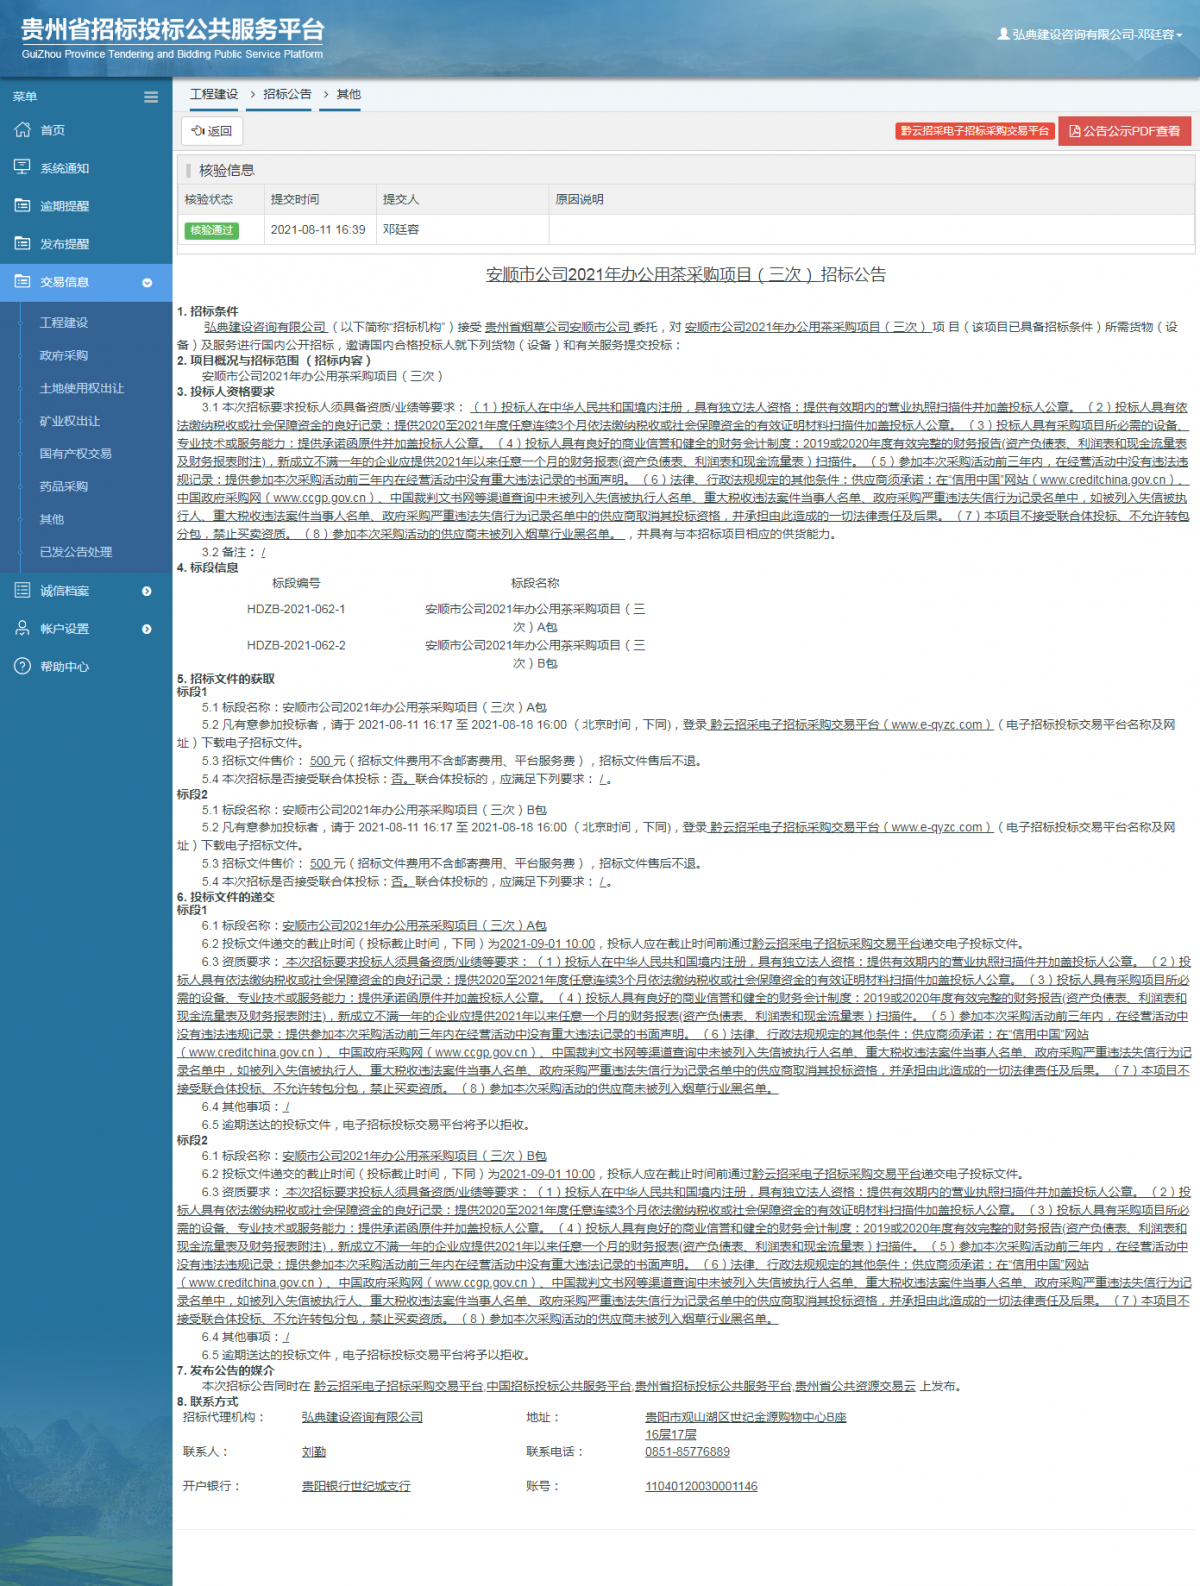Click contact name 刘勤
The width and height of the screenshot is (1200, 1586).
[314, 1452]
